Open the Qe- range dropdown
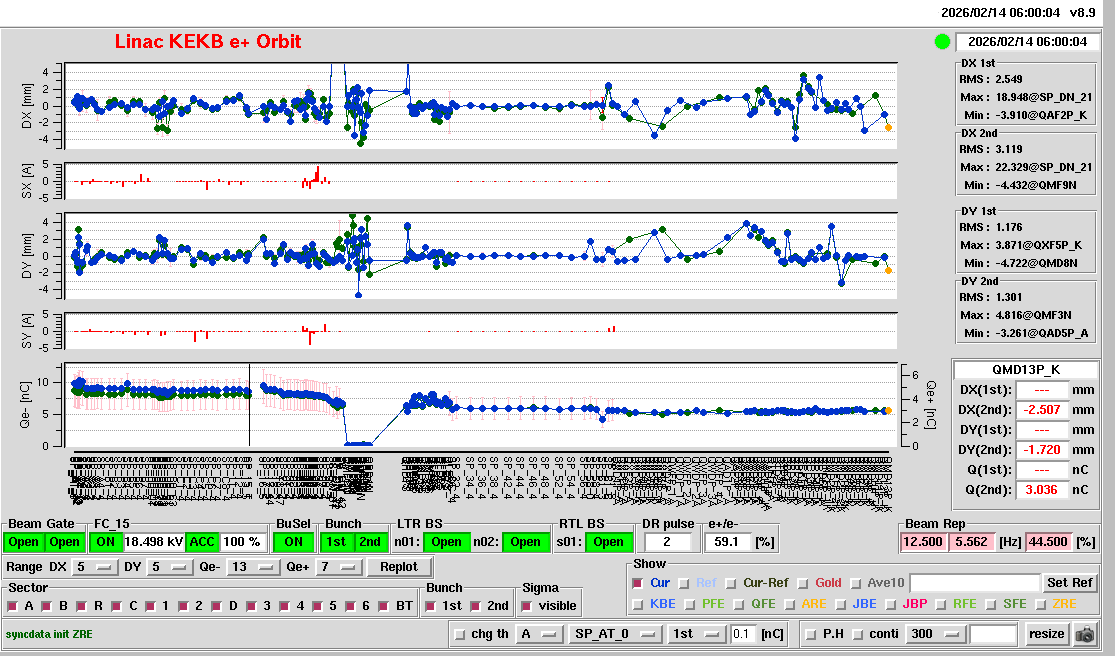The image size is (1115, 656). coord(254,567)
